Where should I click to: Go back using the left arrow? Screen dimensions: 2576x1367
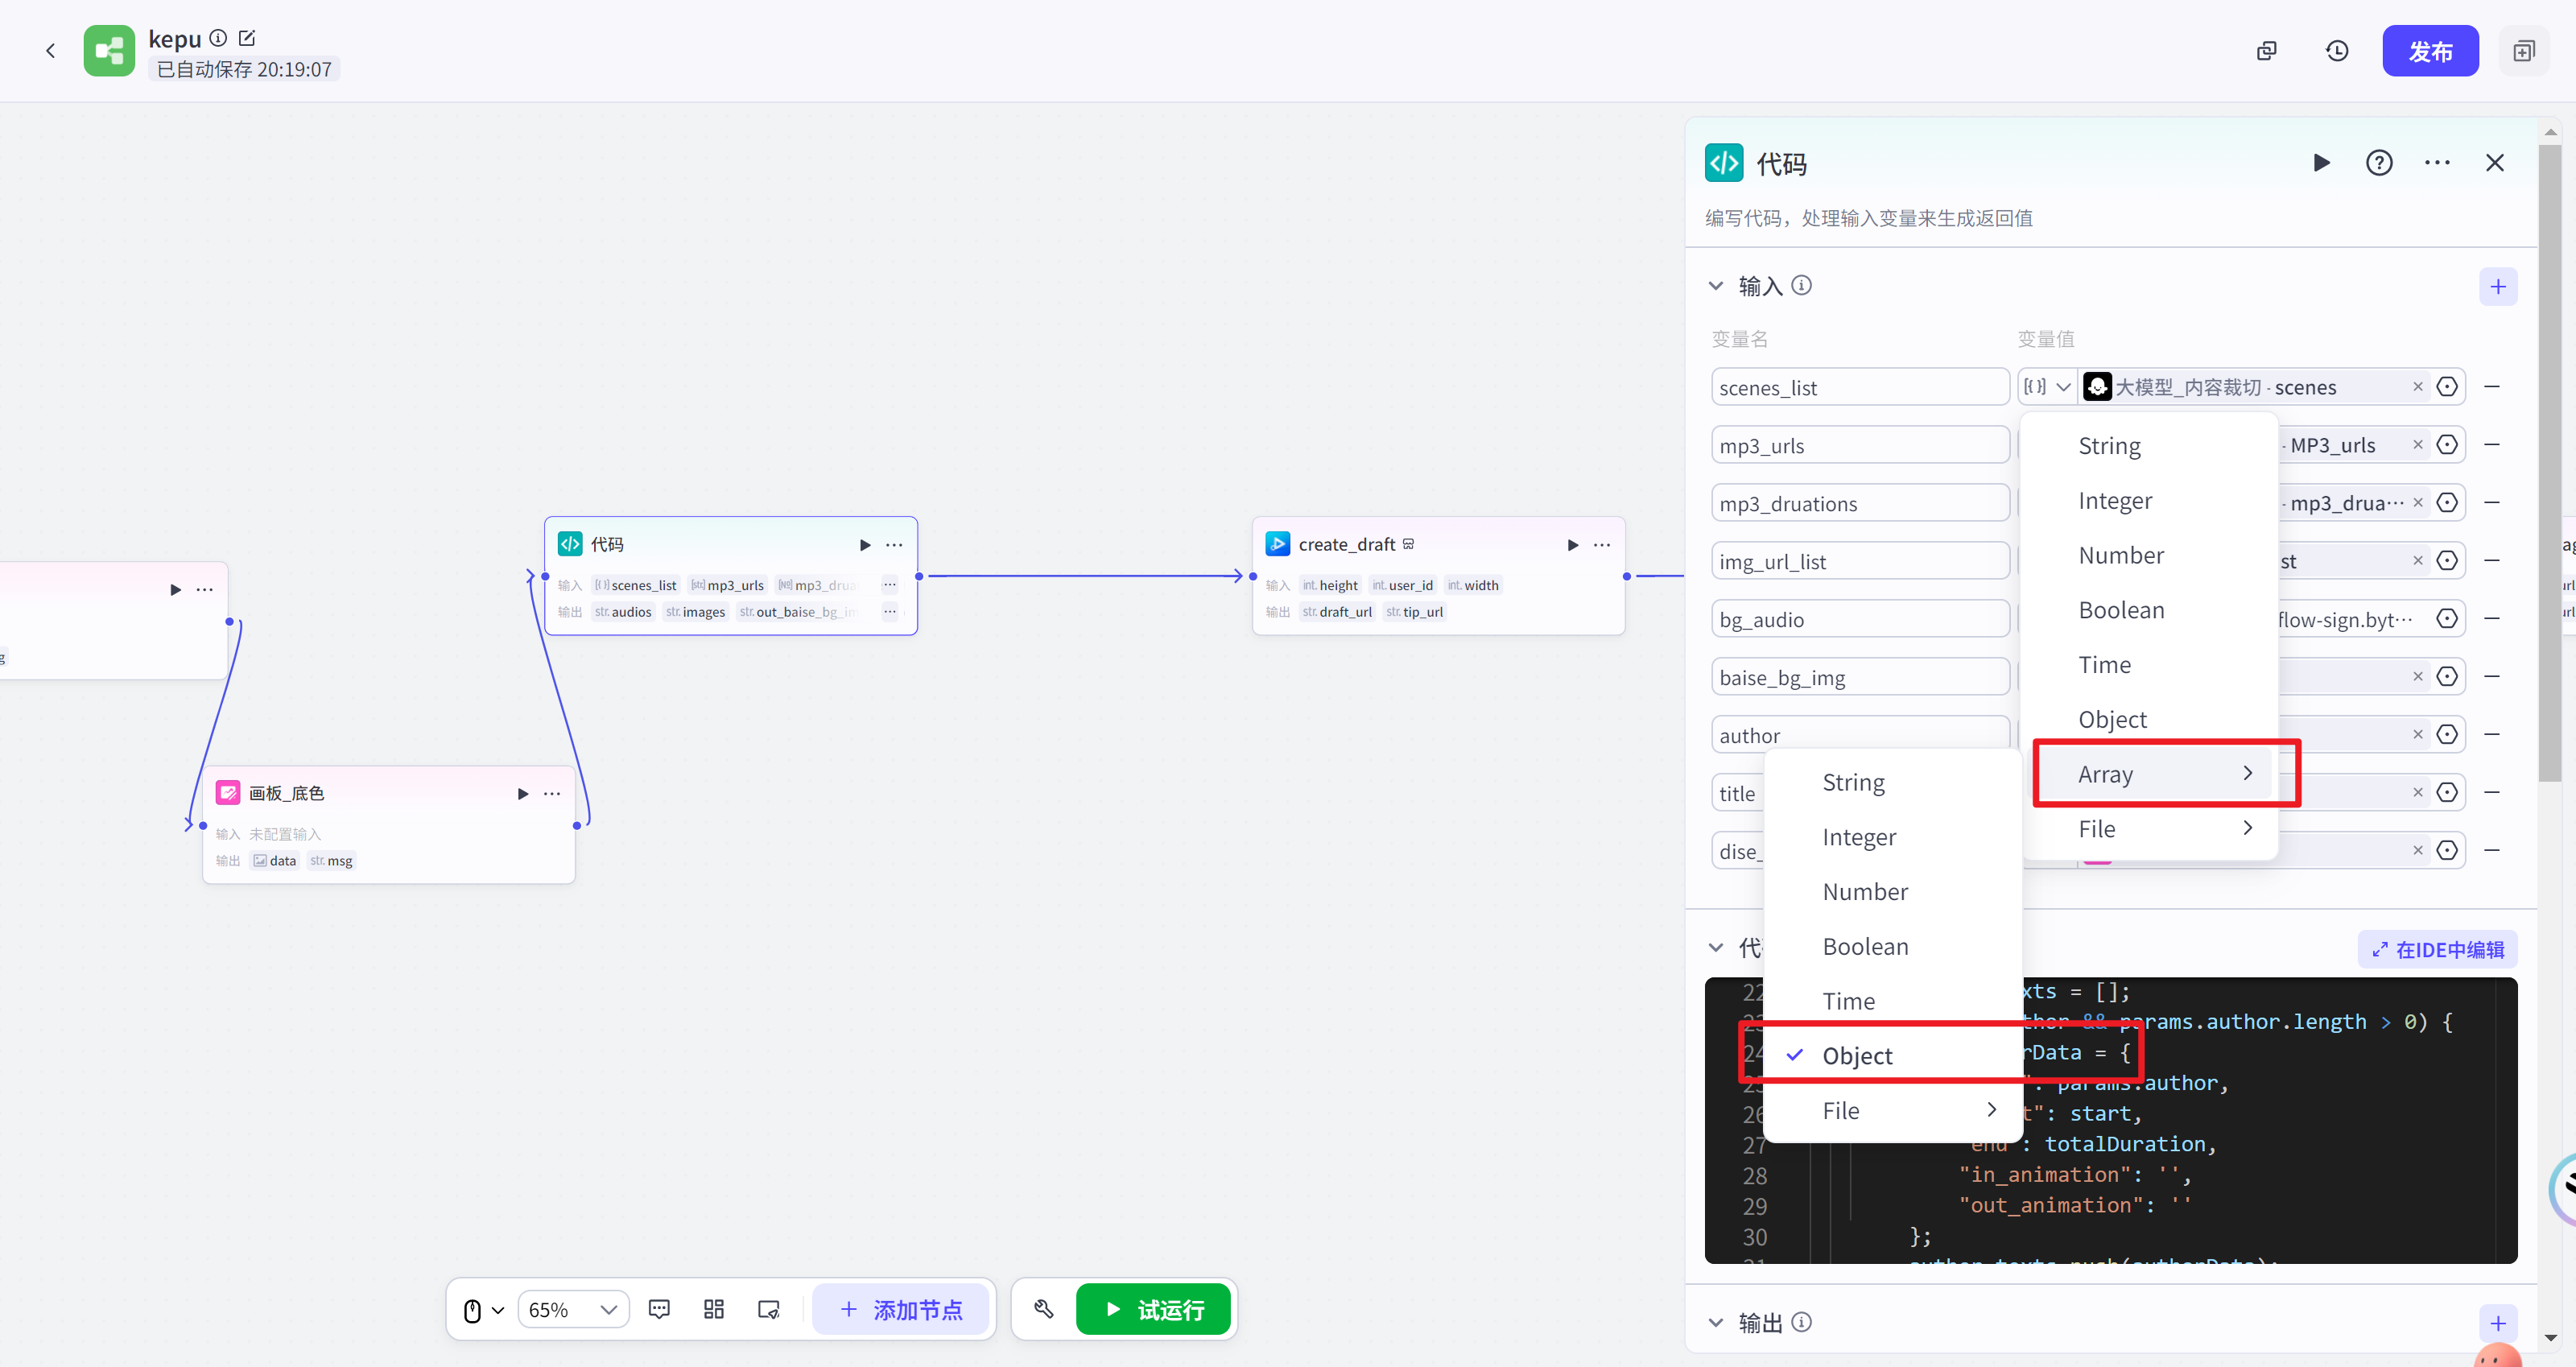click(51, 50)
